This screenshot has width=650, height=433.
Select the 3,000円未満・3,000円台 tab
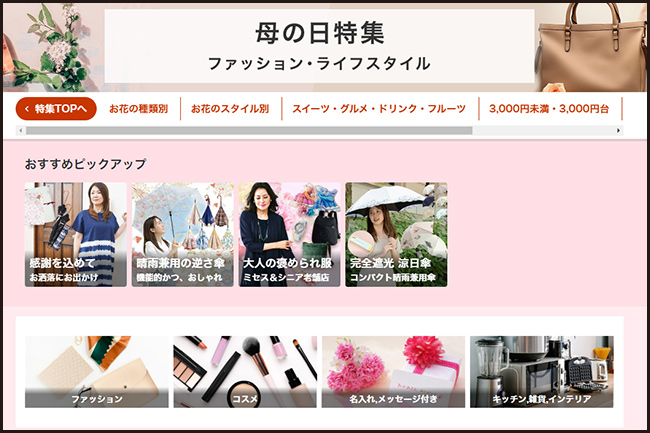(x=549, y=109)
